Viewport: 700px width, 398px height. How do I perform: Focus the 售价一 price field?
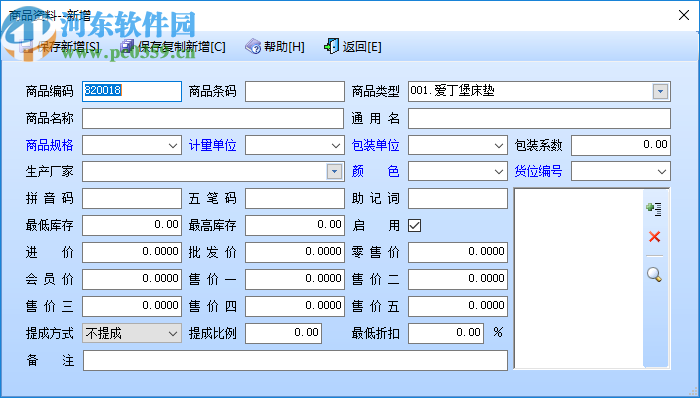[295, 279]
